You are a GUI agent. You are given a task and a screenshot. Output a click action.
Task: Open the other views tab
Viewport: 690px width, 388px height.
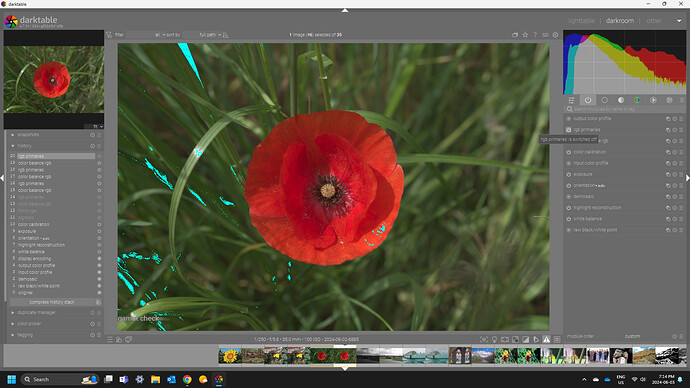tap(654, 21)
